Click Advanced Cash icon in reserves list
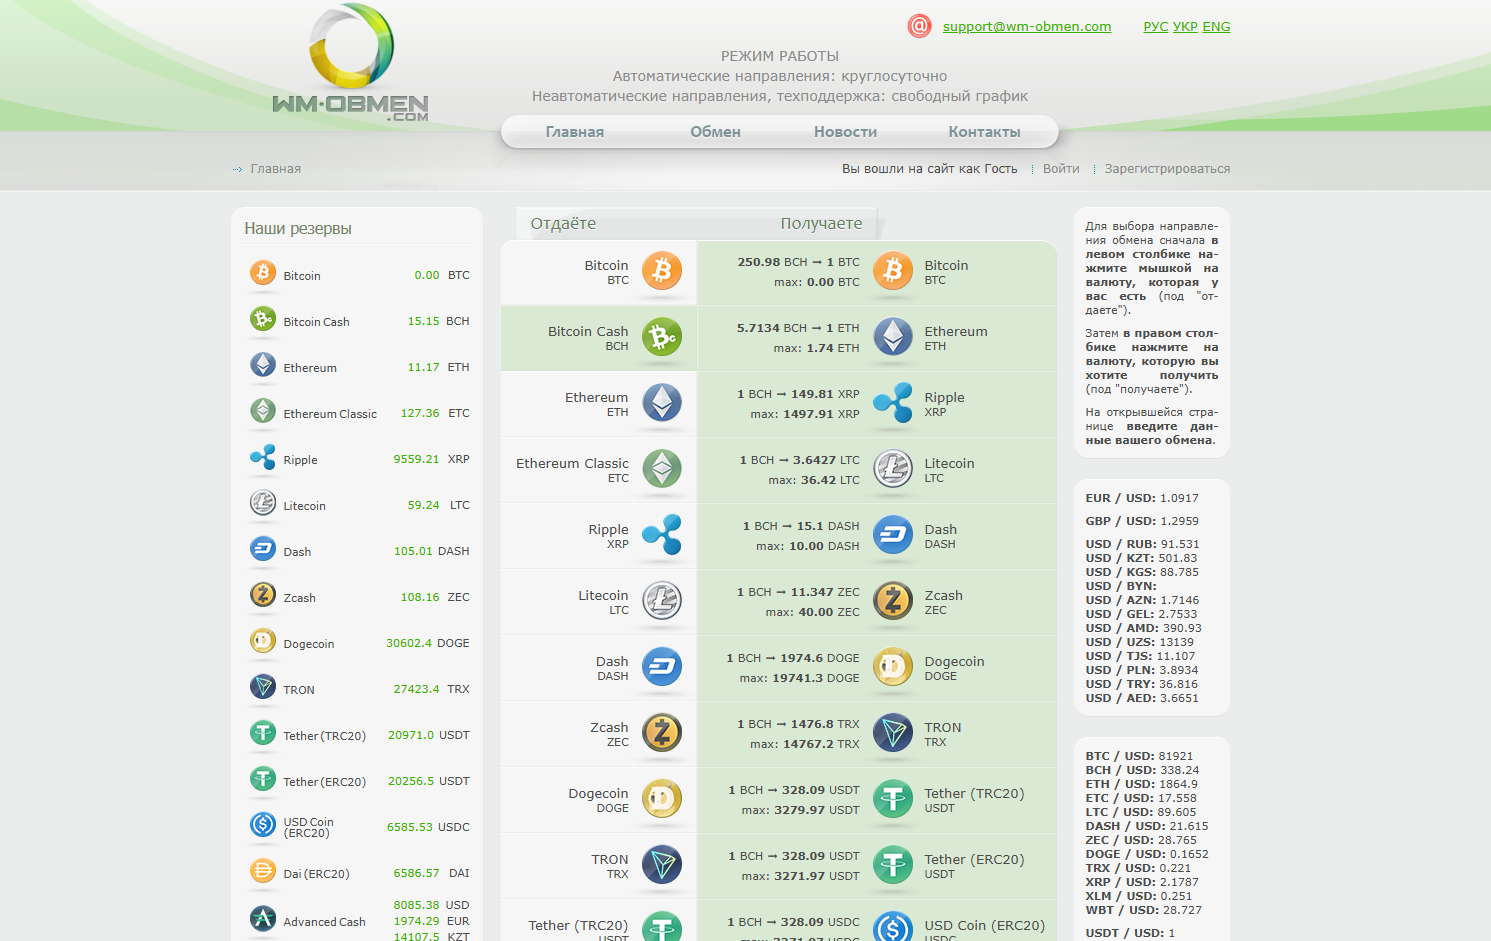The image size is (1491, 941). pos(263,918)
